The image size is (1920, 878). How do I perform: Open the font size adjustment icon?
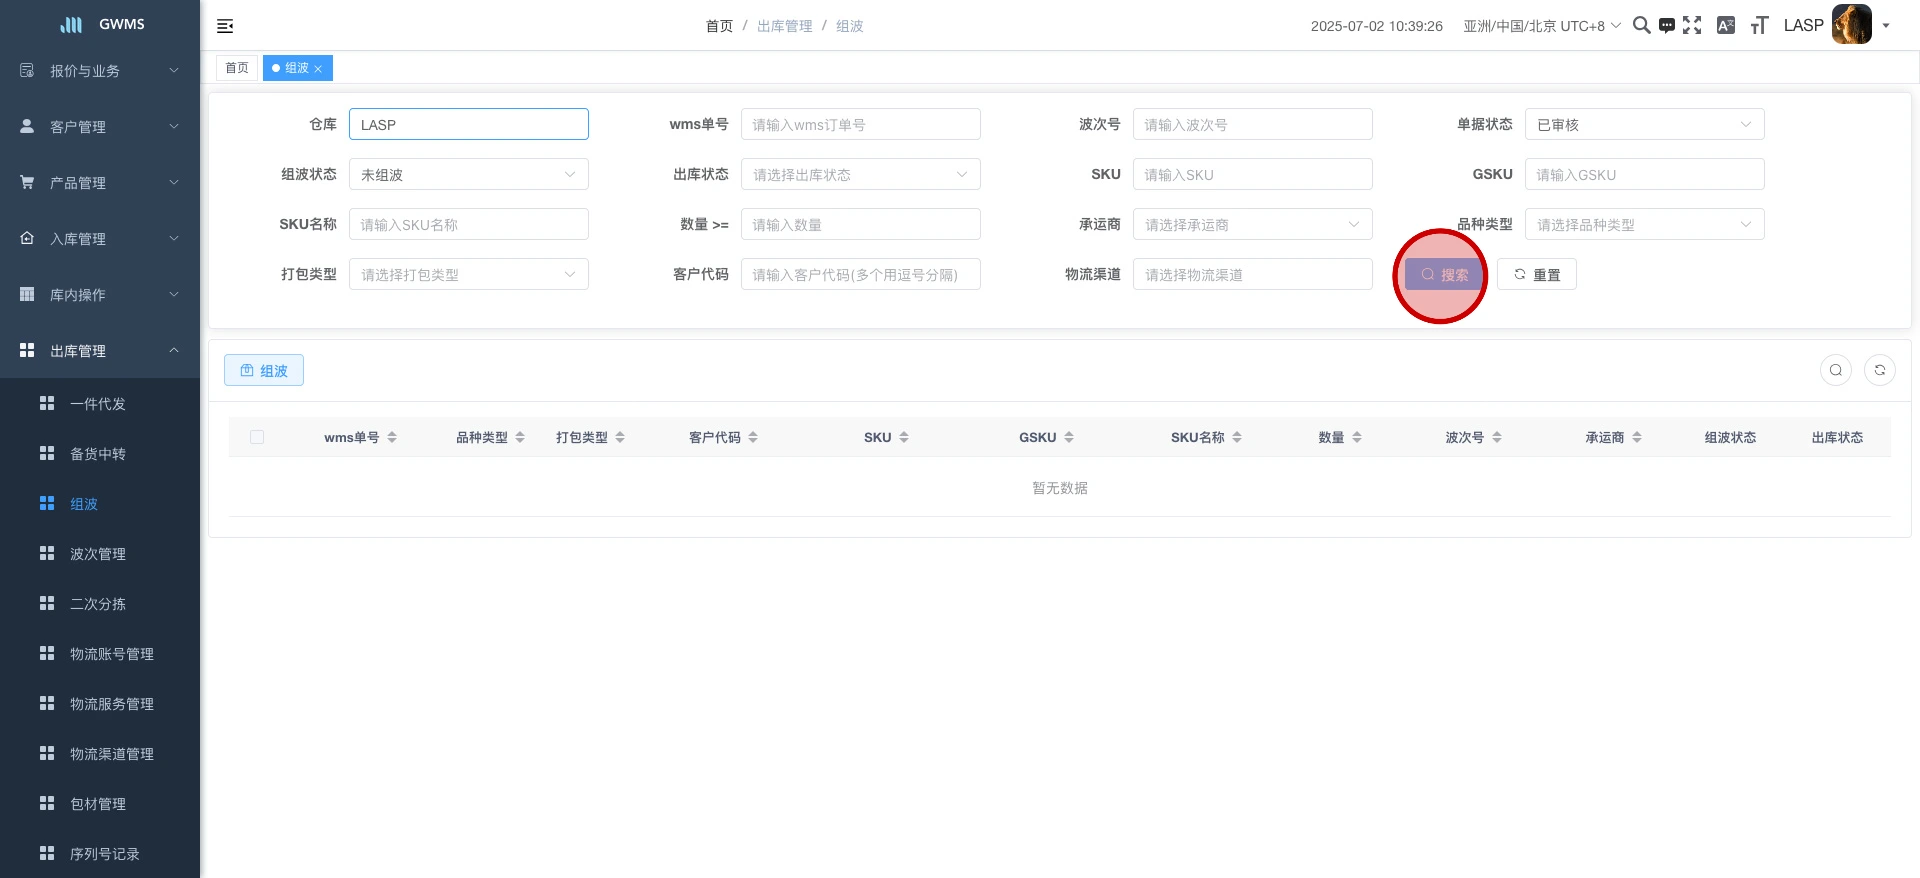(1759, 25)
